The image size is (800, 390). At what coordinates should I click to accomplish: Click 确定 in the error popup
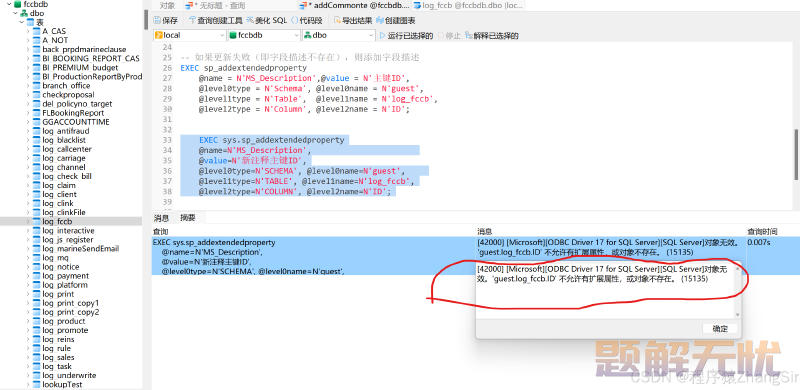[720, 329]
